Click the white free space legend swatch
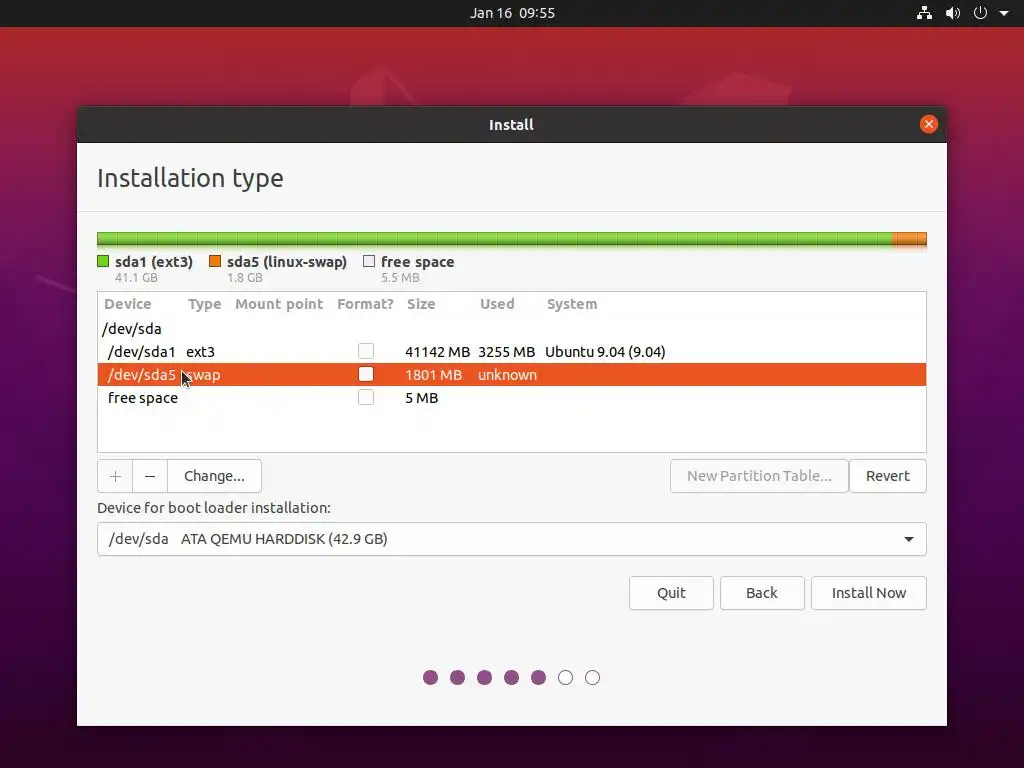 tap(369, 261)
